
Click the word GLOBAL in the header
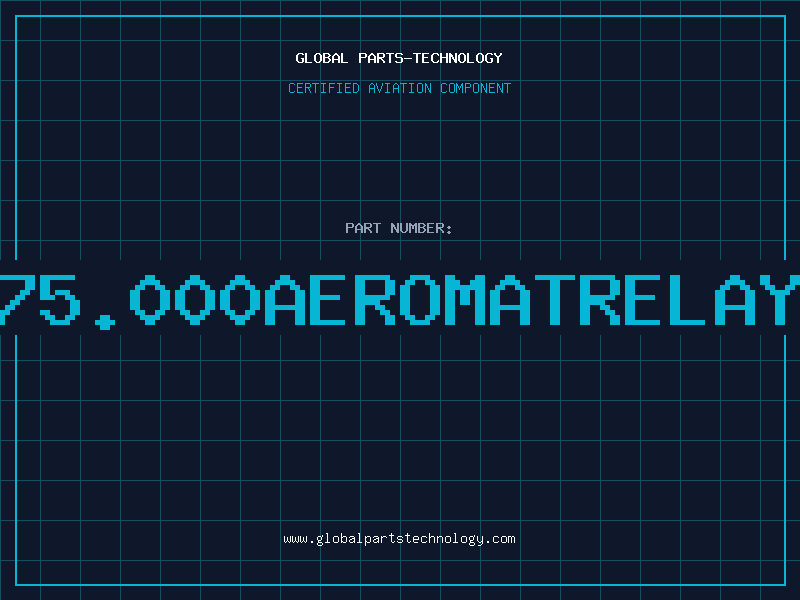tap(322, 58)
